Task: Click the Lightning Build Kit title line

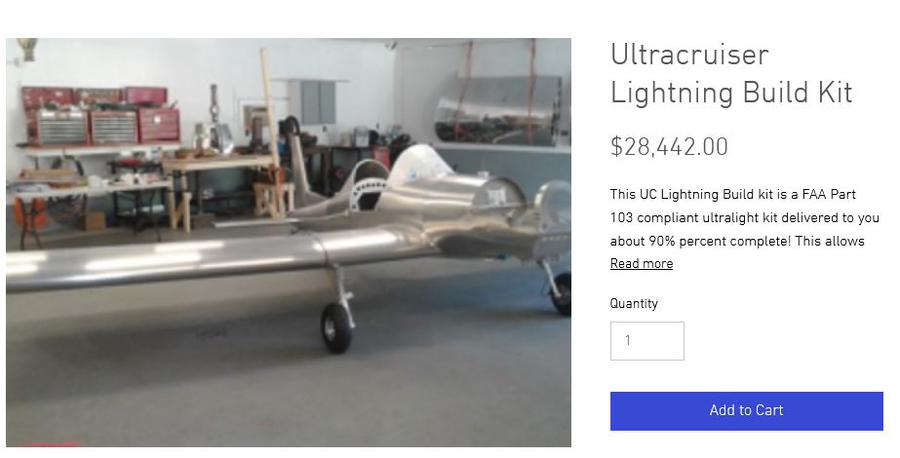Action: [x=731, y=93]
